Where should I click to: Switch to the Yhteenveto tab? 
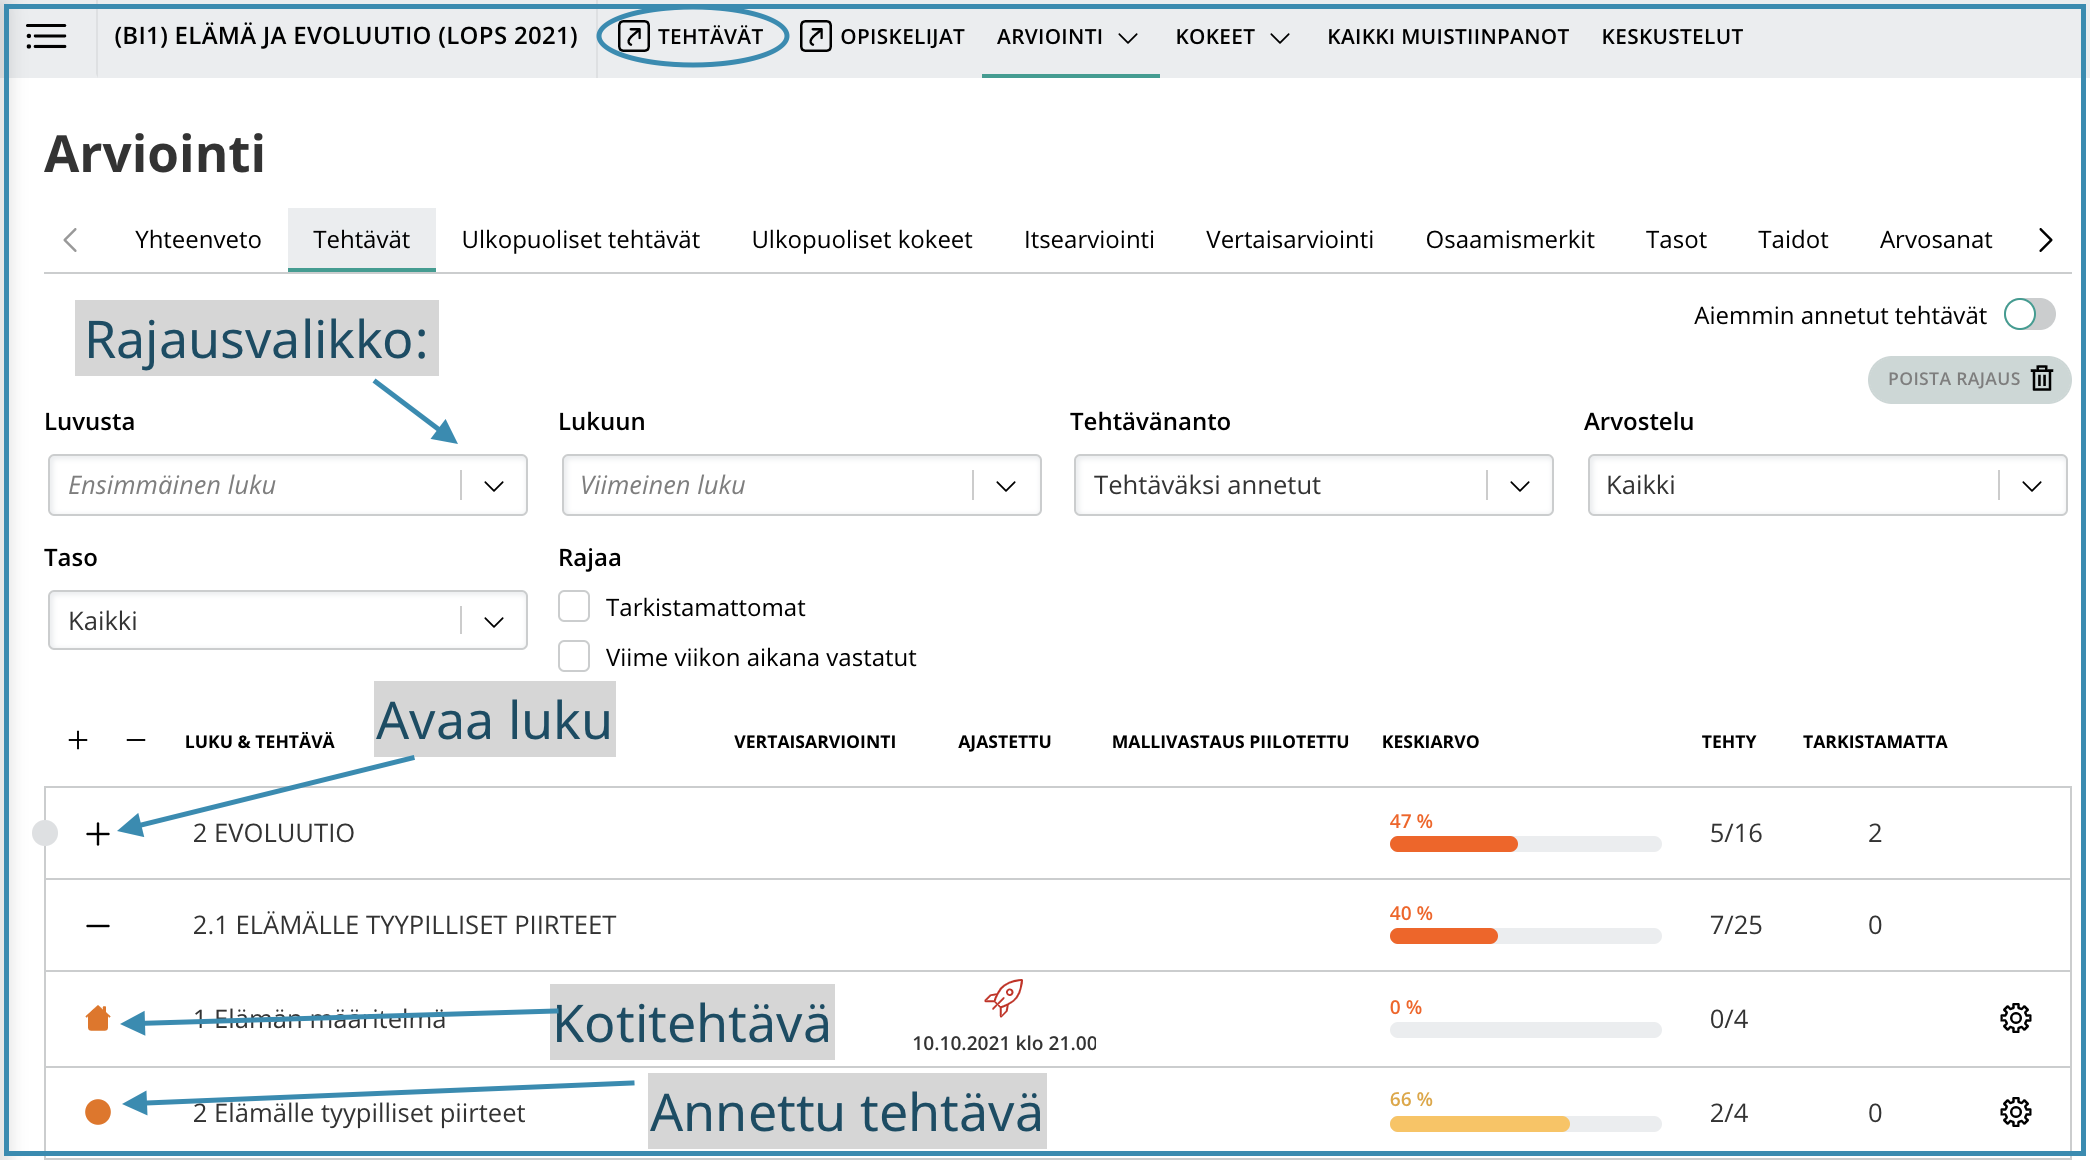click(x=198, y=240)
